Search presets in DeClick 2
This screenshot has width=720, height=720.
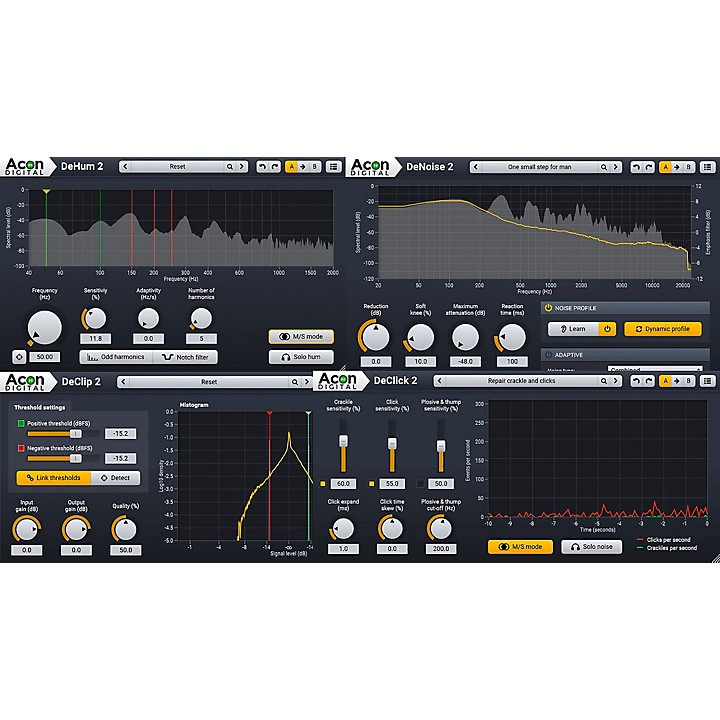coord(604,381)
